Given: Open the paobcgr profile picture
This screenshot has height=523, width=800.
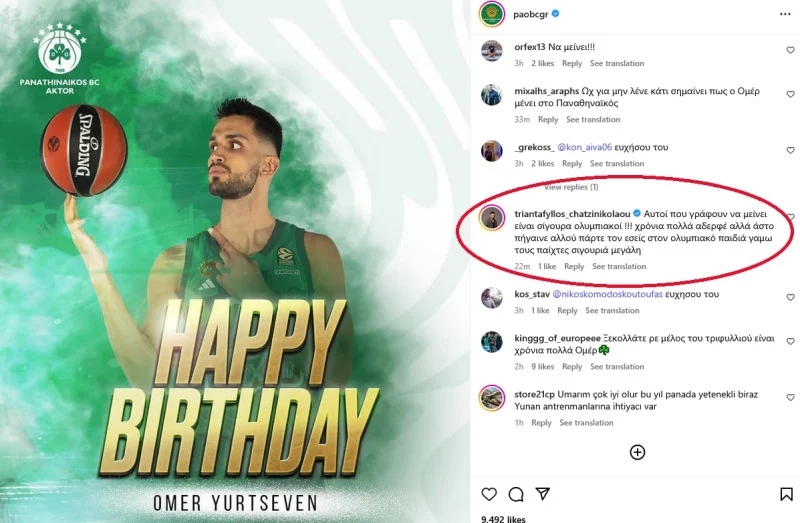Looking at the screenshot, I should 490,14.
